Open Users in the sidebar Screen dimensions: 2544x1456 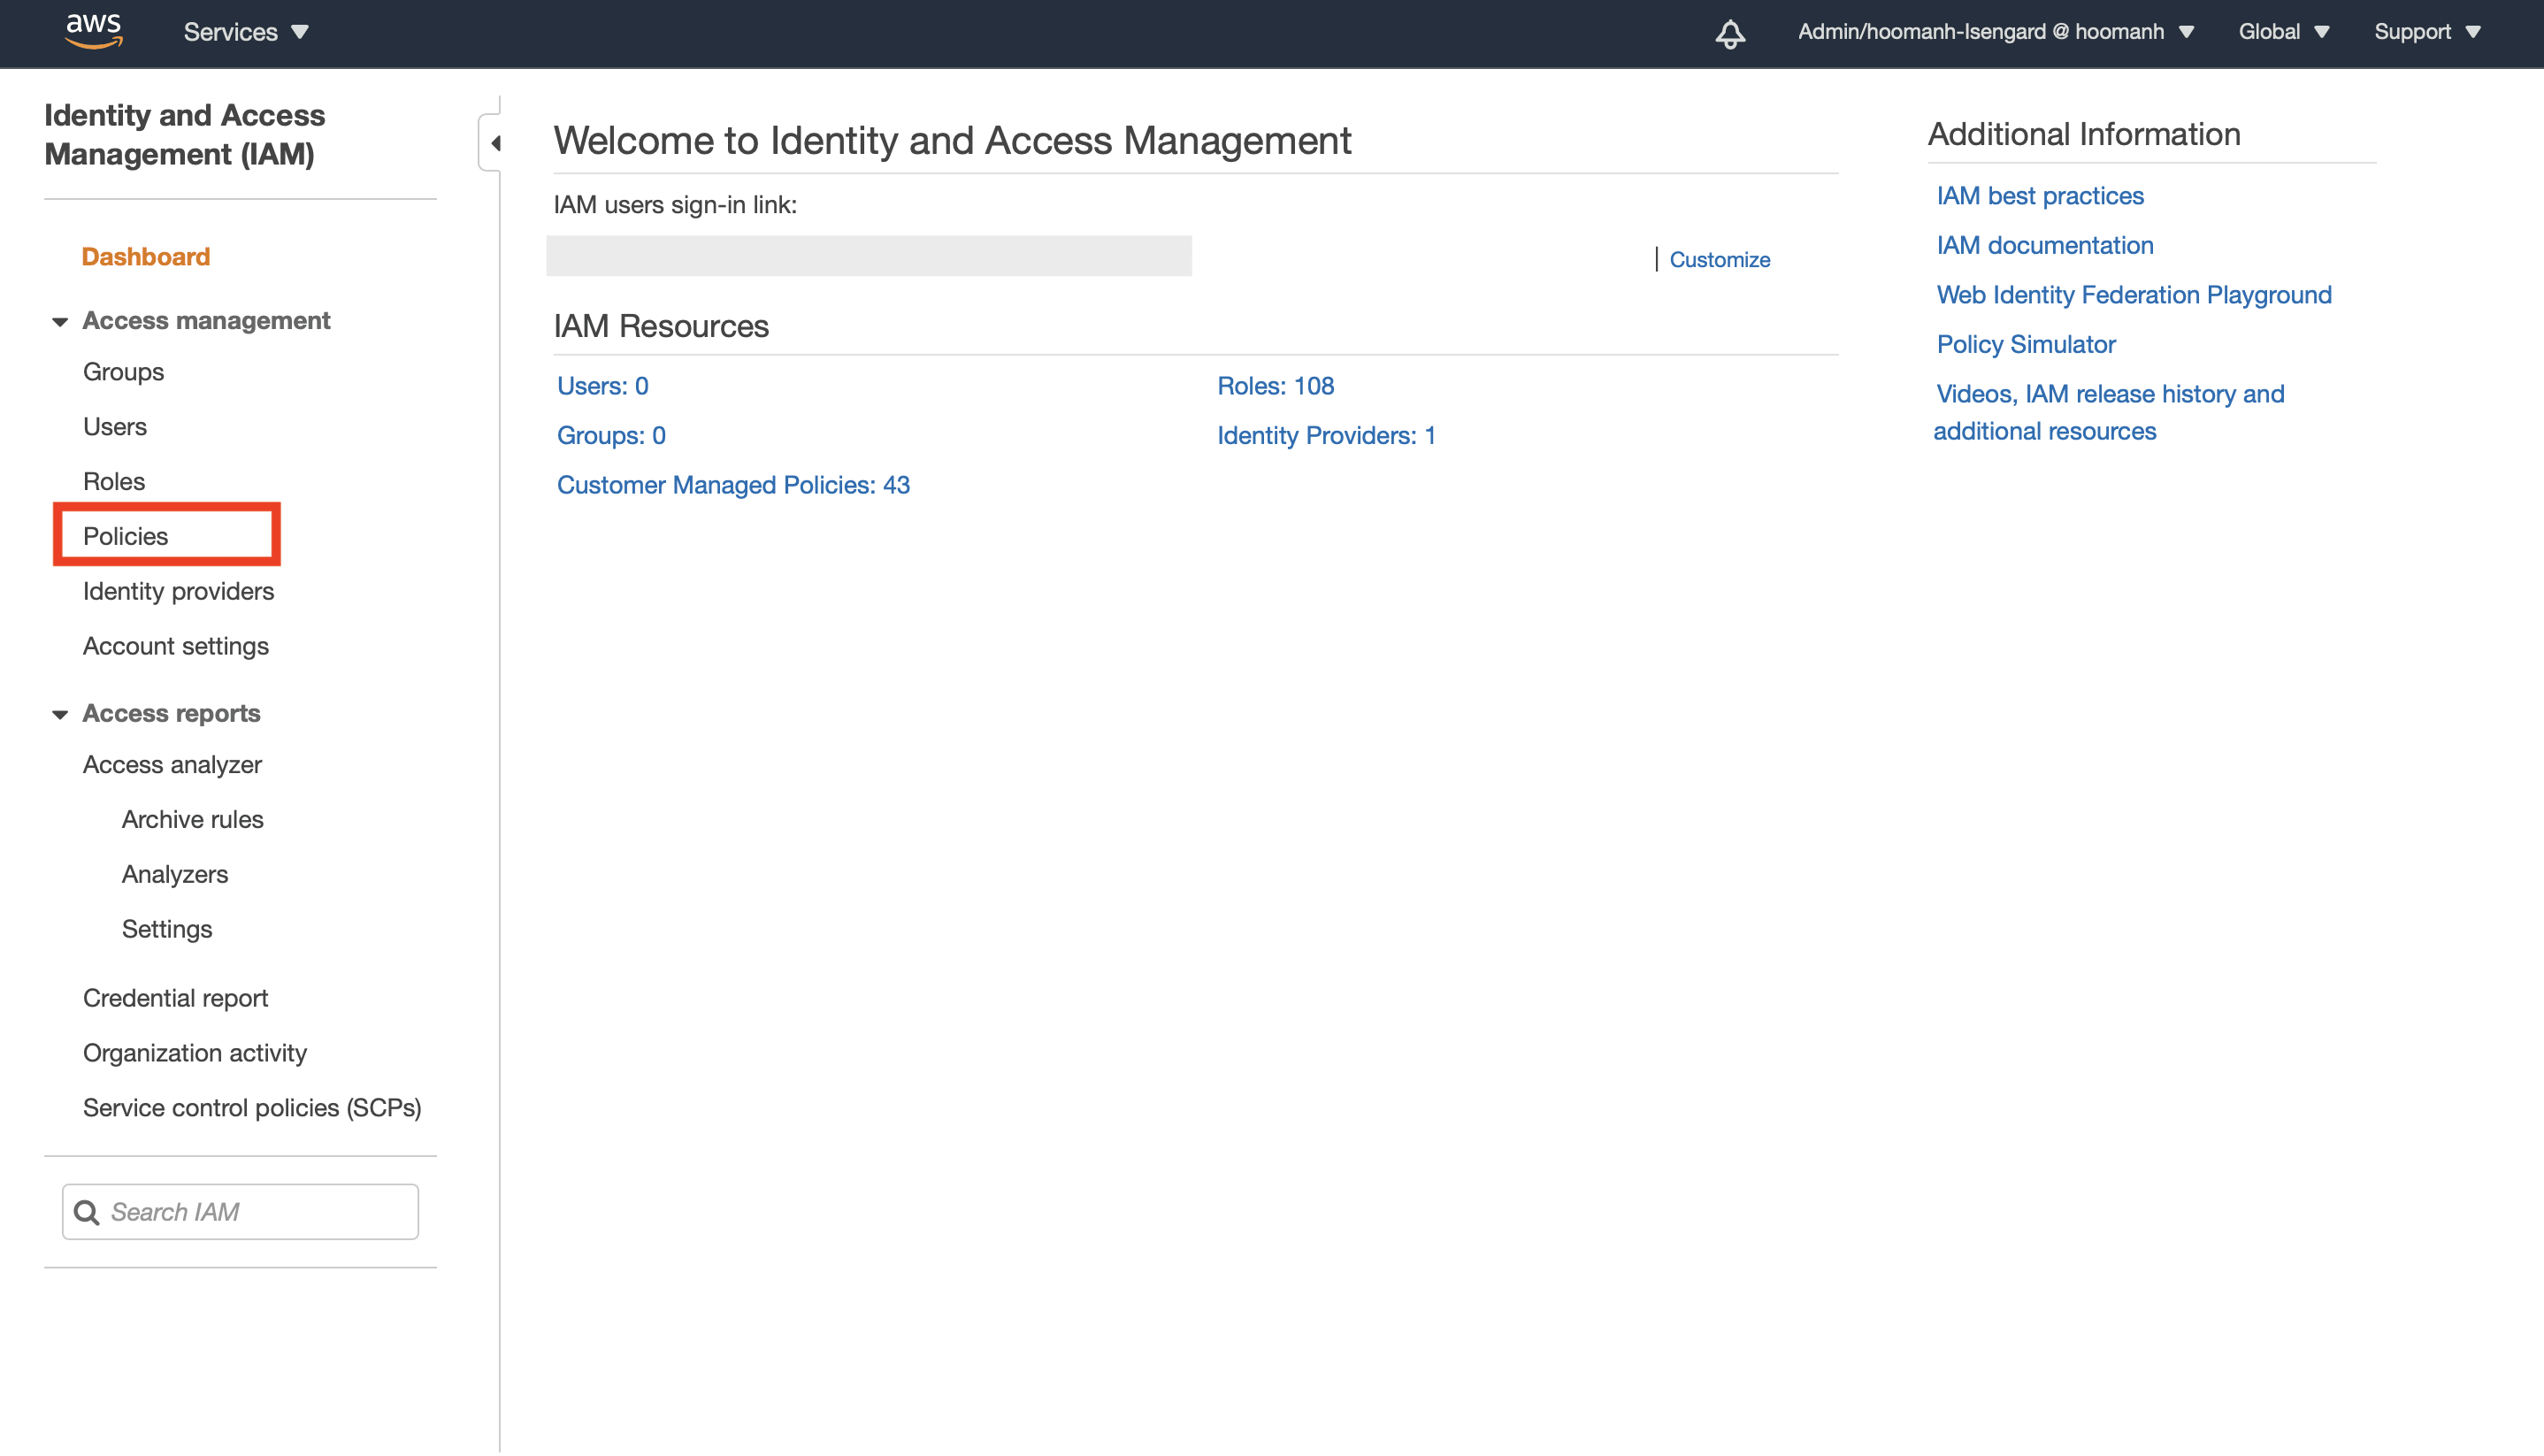[x=115, y=426]
